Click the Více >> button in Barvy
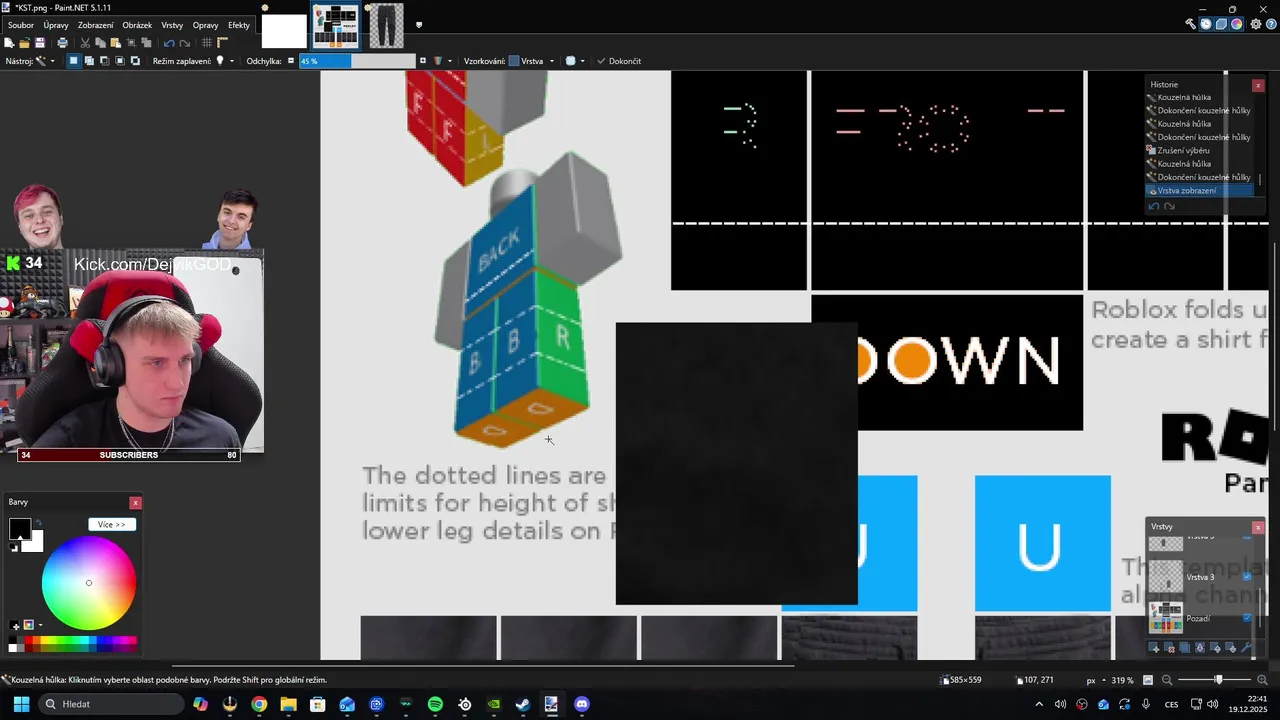The height and width of the screenshot is (720, 1280). (111, 524)
